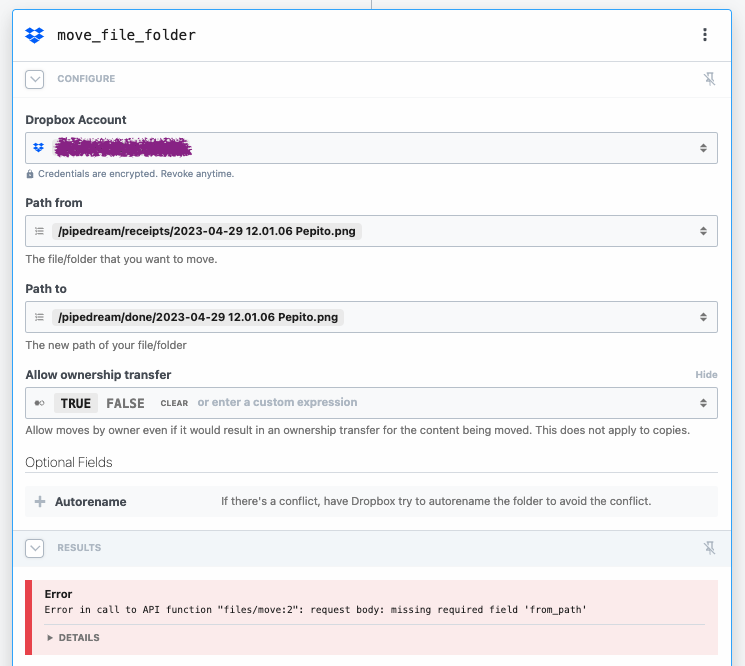Click the files/move:2 error message text
The image size is (745, 666).
[x=315, y=610]
